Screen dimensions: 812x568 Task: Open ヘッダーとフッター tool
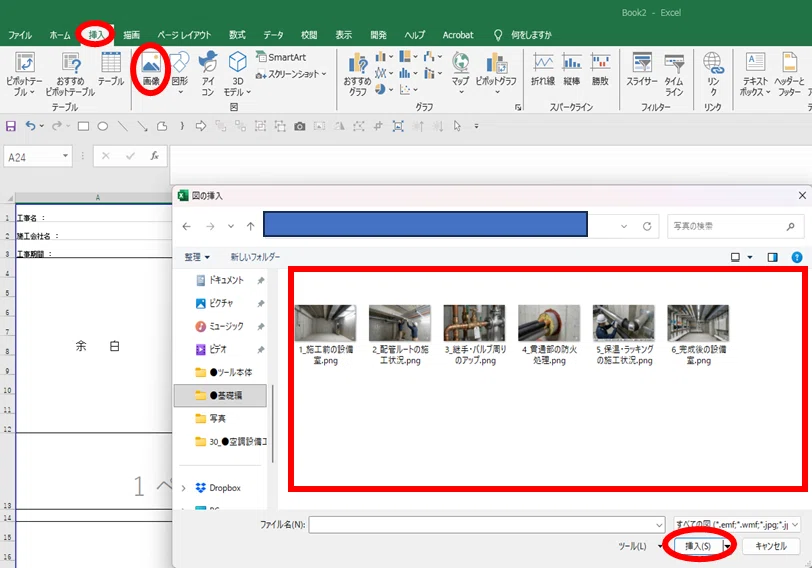pyautogui.click(x=789, y=74)
